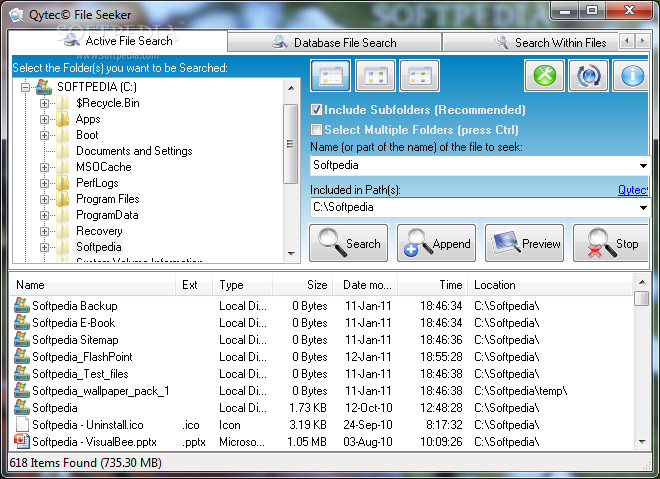Click the Softpedia - VisualBee.pptx file icon
Screen dimensions: 660x479
[22, 442]
